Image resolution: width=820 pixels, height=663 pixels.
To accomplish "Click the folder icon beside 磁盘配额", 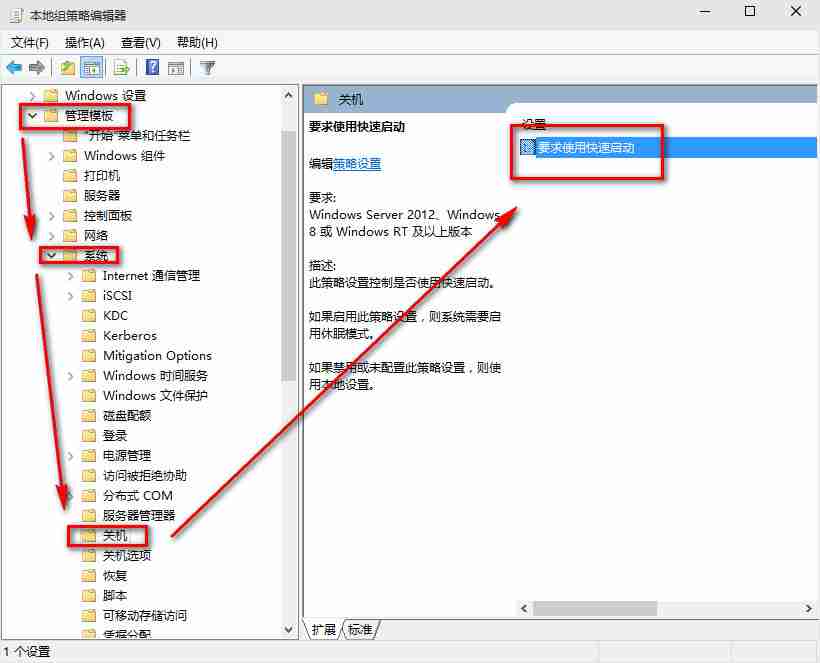I will [89, 416].
